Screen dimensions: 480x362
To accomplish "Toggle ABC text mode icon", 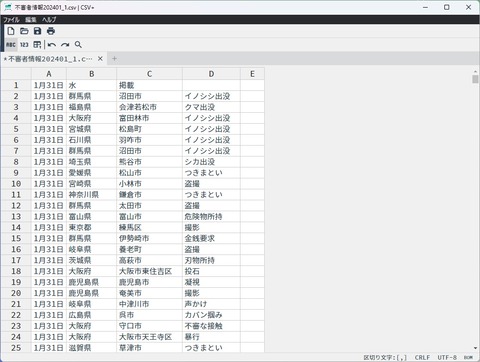I will pyautogui.click(x=11, y=45).
